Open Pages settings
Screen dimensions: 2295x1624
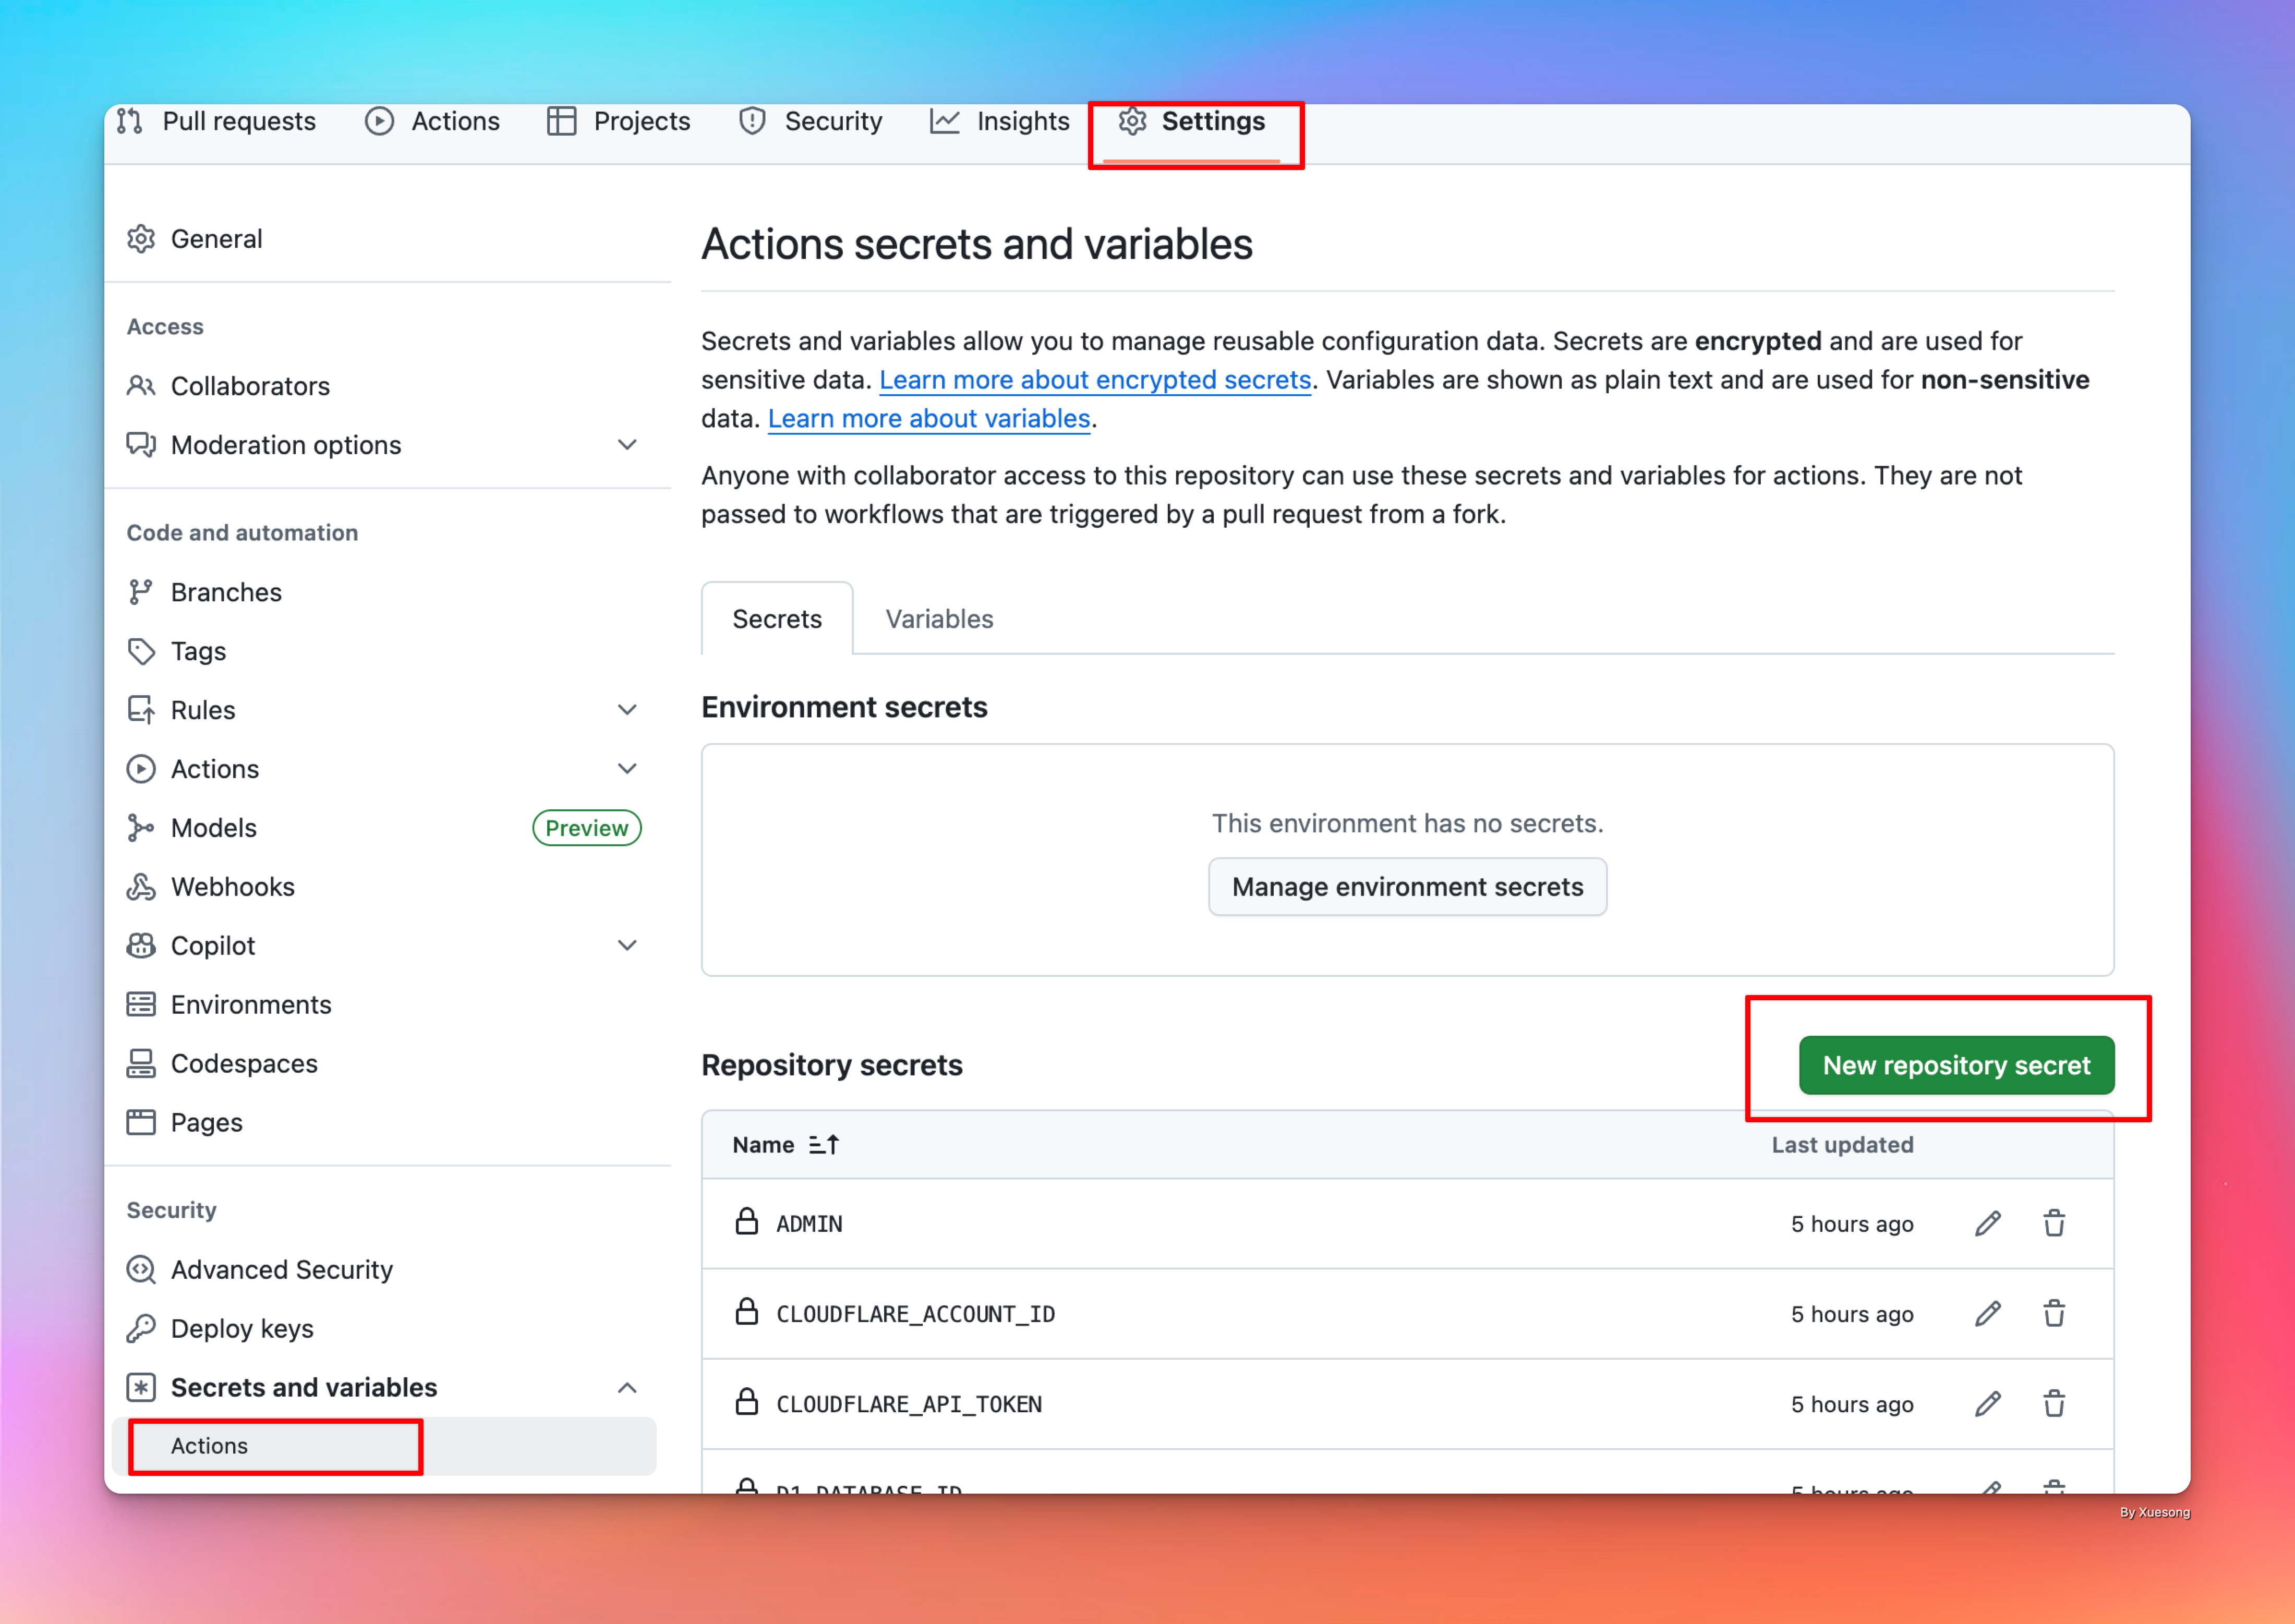pos(388,1123)
